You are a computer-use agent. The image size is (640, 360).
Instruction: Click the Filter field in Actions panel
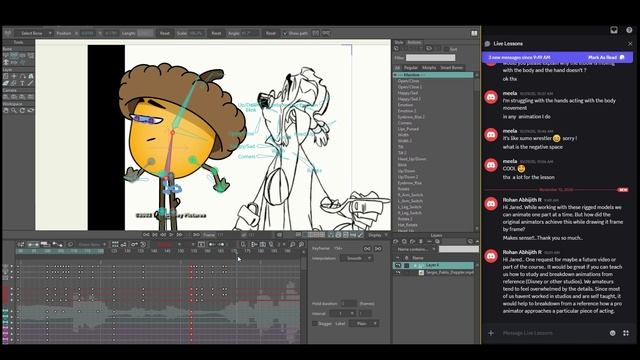point(430,58)
